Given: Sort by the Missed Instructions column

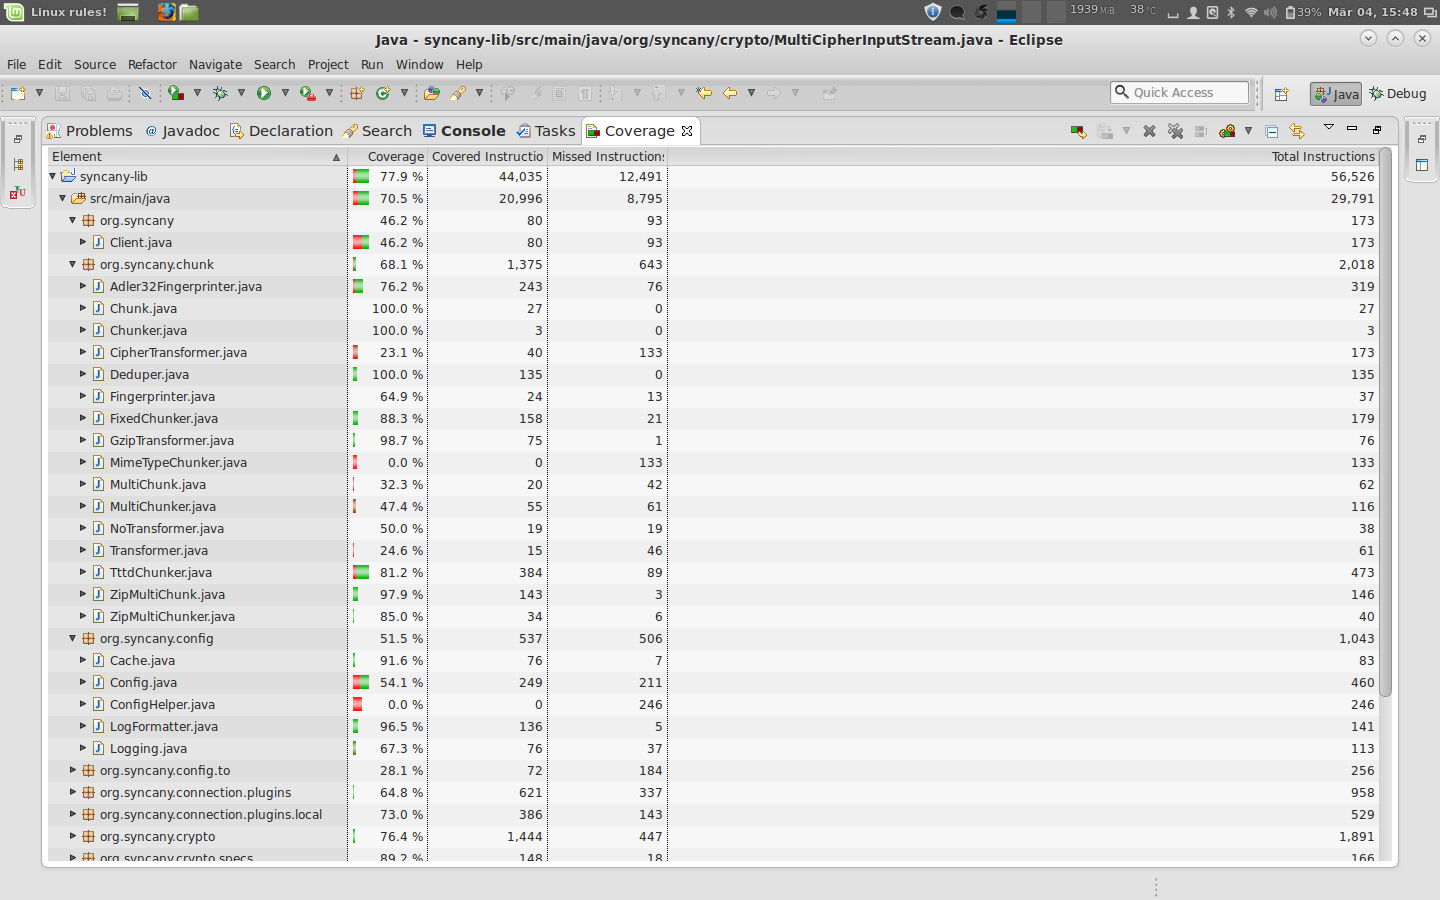Looking at the screenshot, I should (x=607, y=157).
